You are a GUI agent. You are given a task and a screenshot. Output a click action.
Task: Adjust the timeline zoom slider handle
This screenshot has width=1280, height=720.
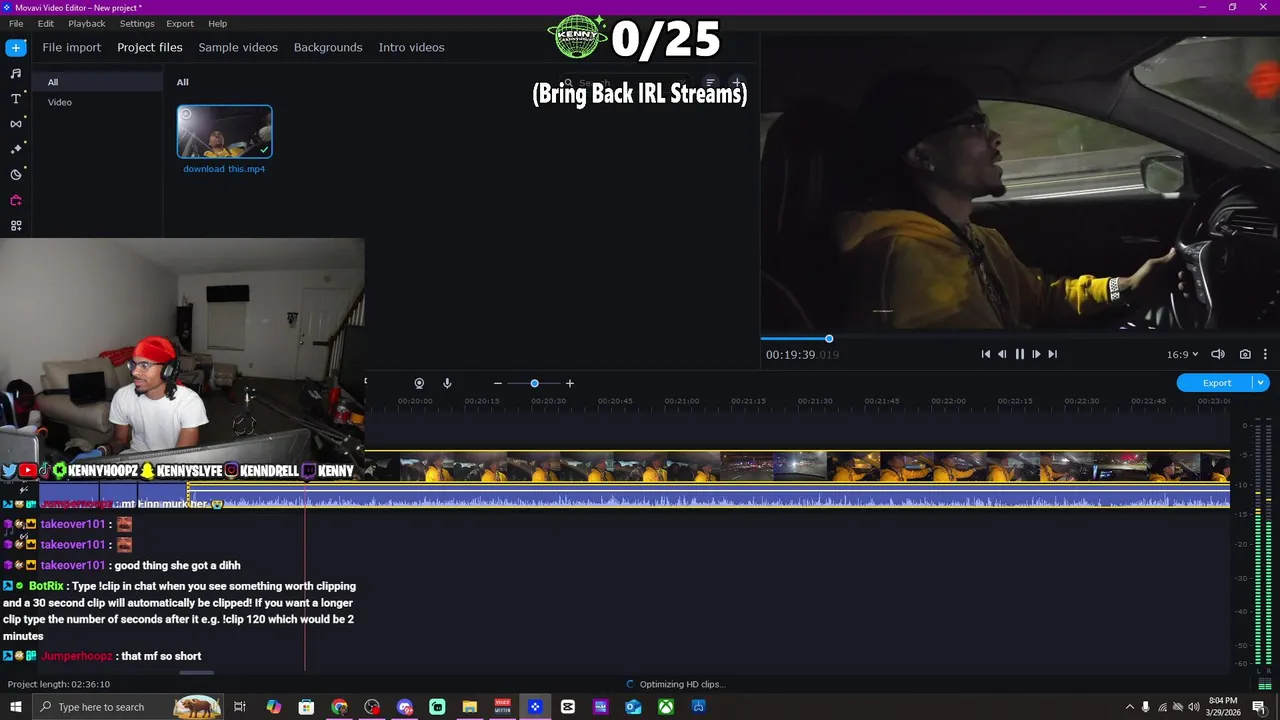click(534, 383)
